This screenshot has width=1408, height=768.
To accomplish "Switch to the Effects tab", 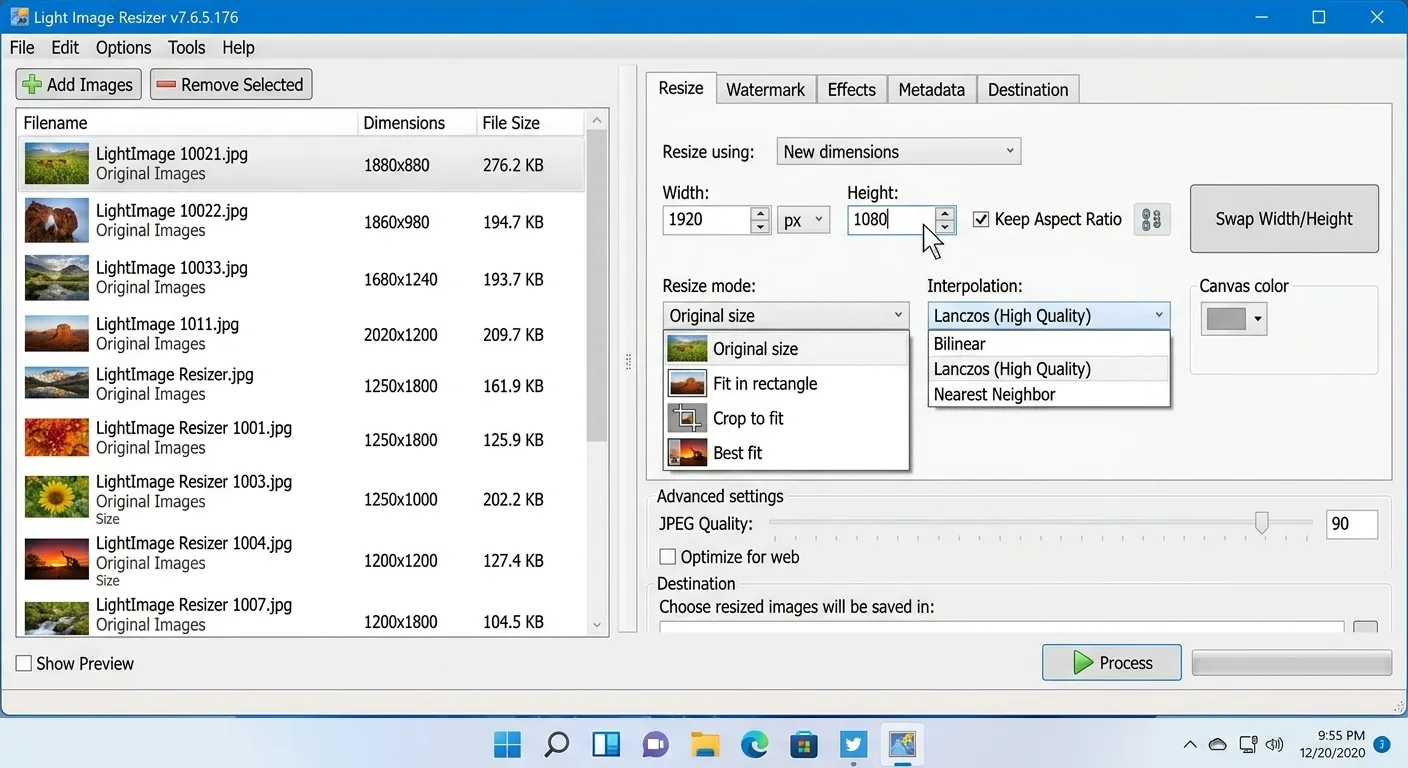I will (852, 90).
